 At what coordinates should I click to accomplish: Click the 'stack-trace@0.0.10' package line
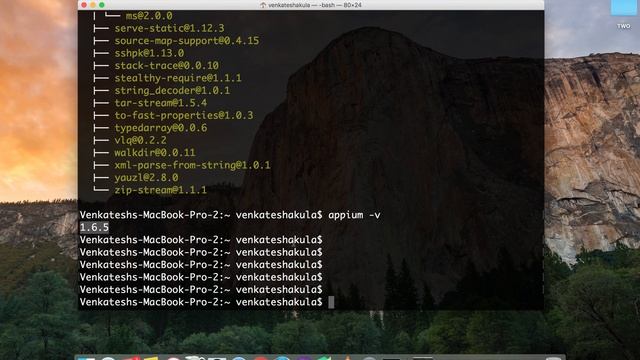pos(167,66)
